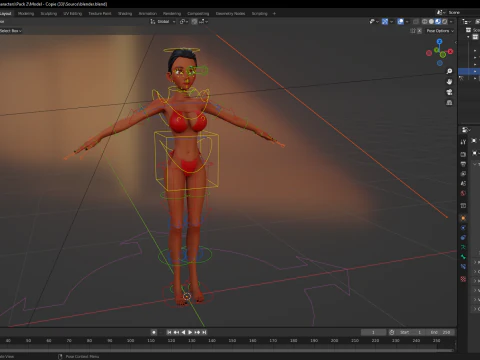Toggle X-axis mirror for pose

(420, 31)
